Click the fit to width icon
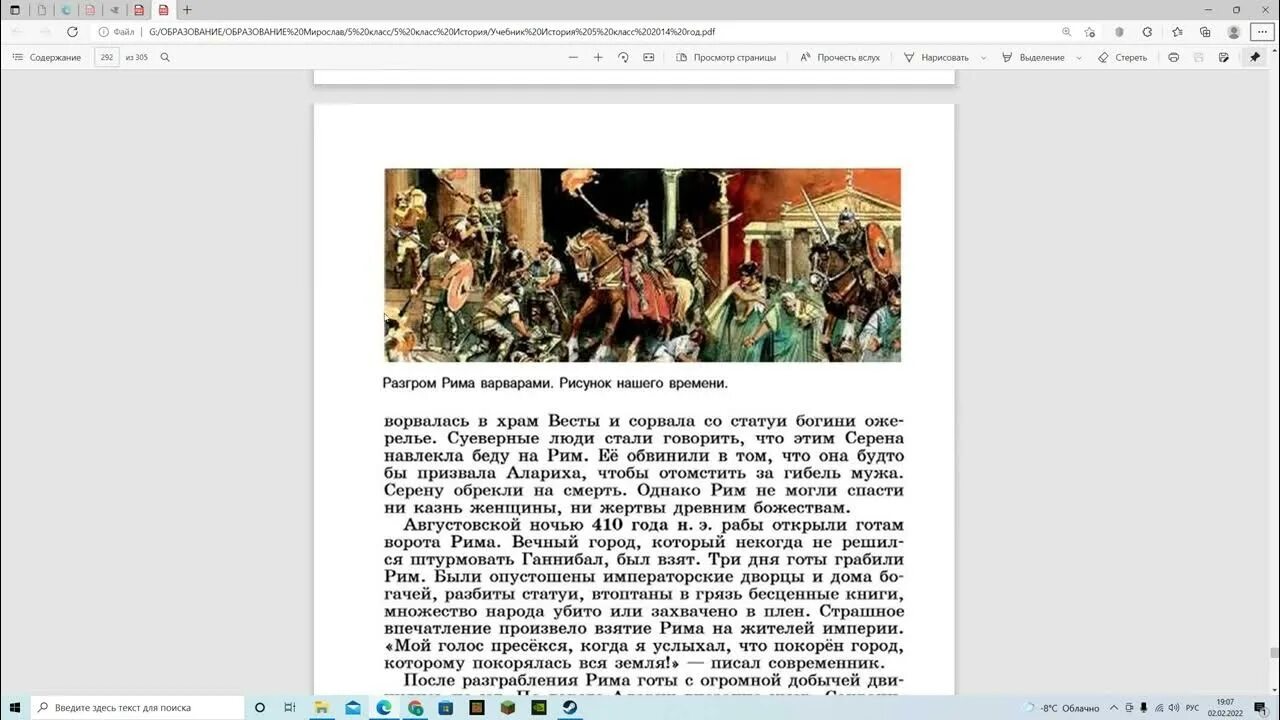This screenshot has width=1280, height=720. (x=648, y=57)
